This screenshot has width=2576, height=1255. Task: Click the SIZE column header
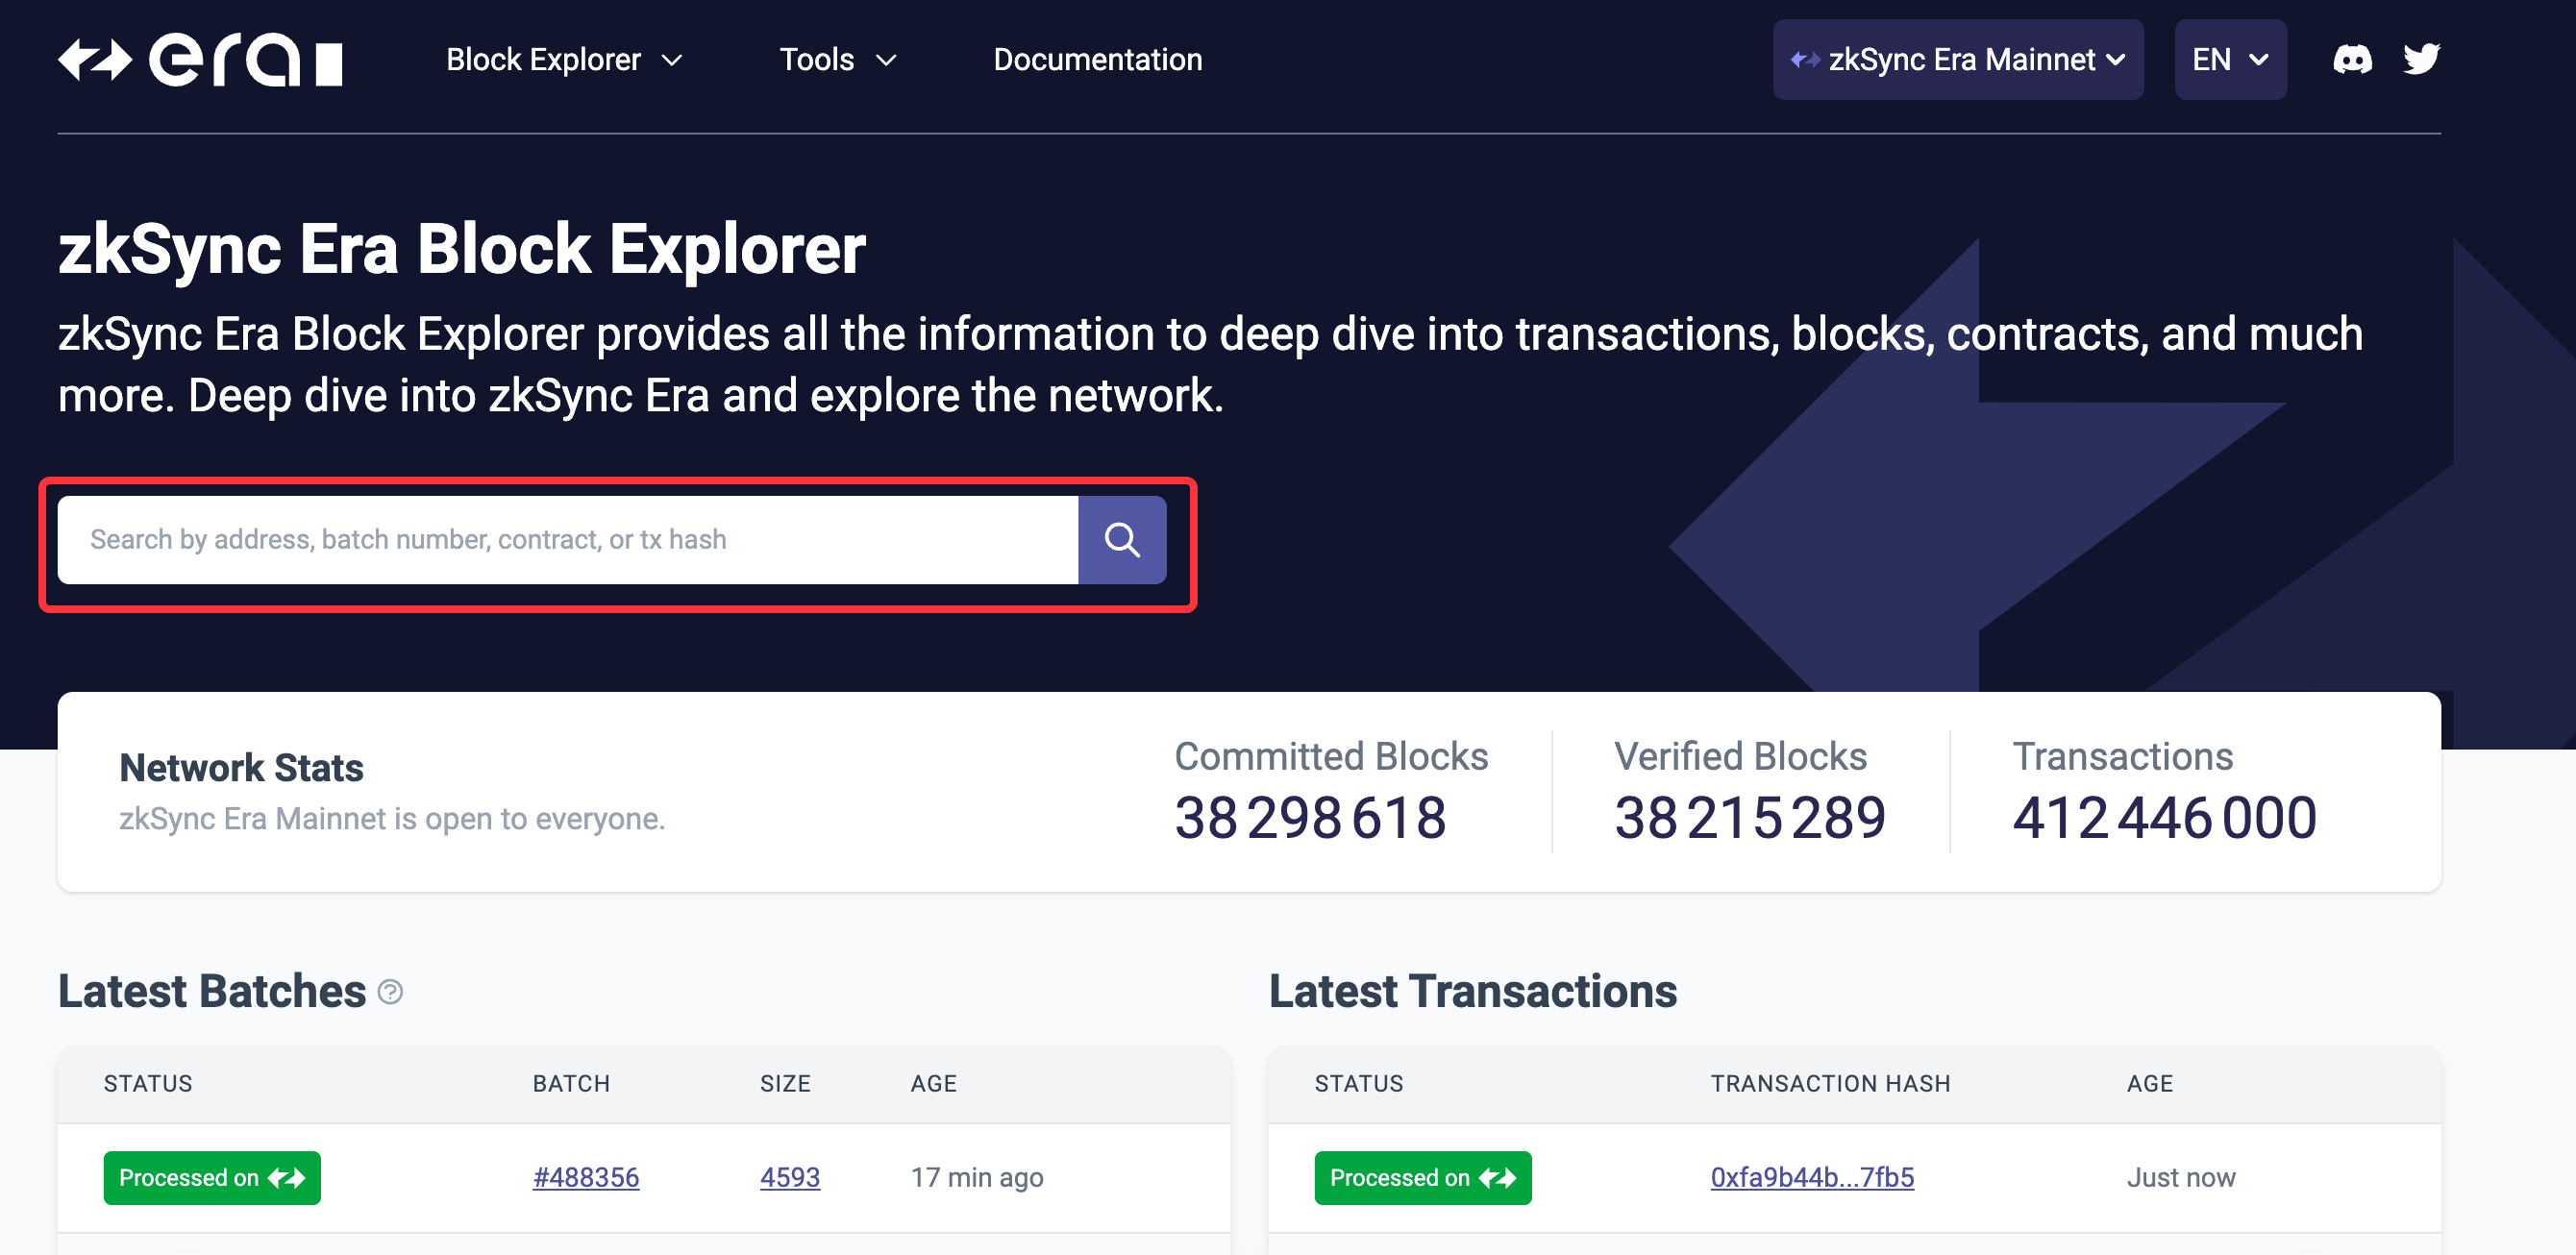tap(785, 1084)
